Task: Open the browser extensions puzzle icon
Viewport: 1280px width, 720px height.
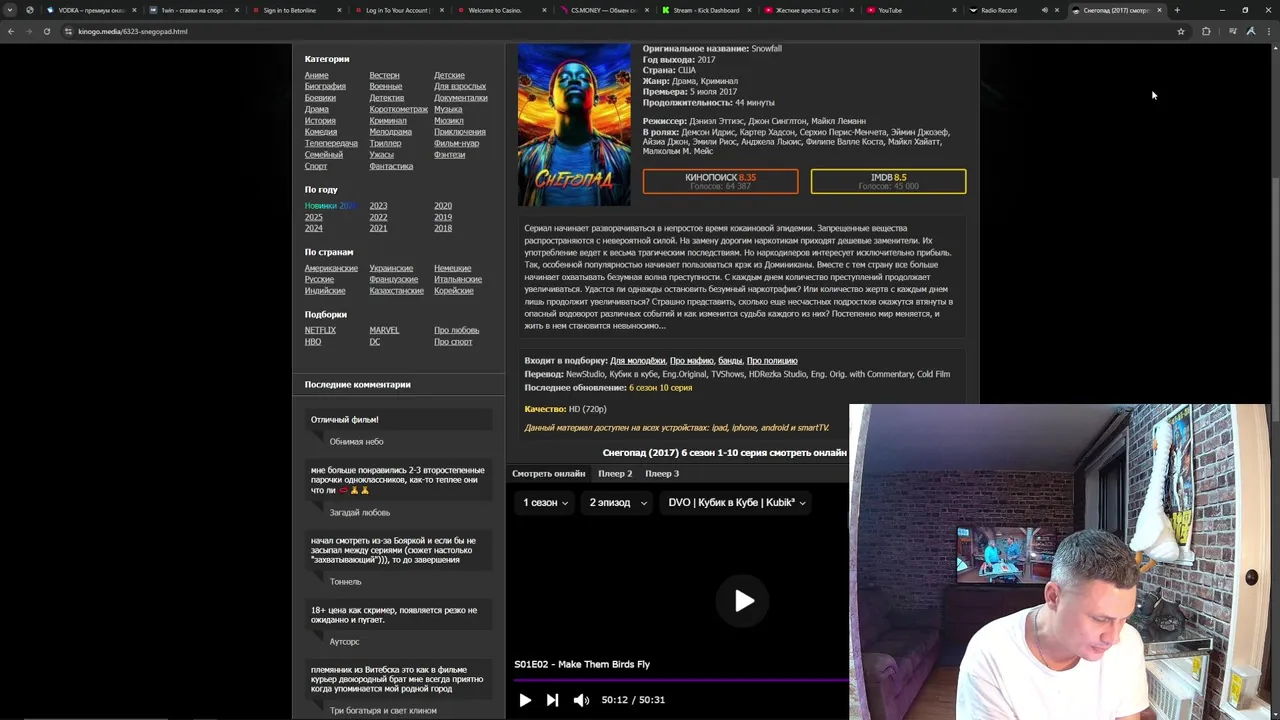Action: (1206, 31)
